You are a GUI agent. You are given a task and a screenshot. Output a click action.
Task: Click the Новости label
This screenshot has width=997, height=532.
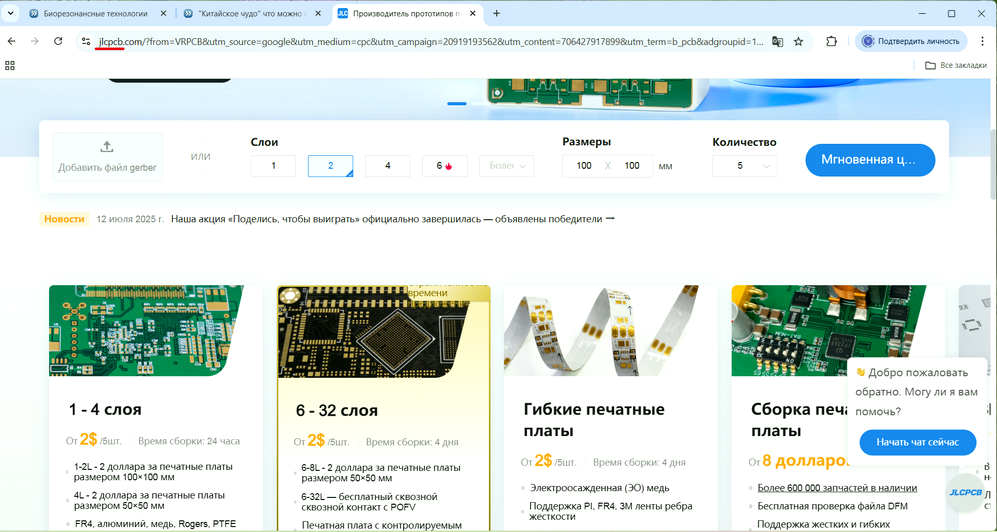click(x=64, y=219)
